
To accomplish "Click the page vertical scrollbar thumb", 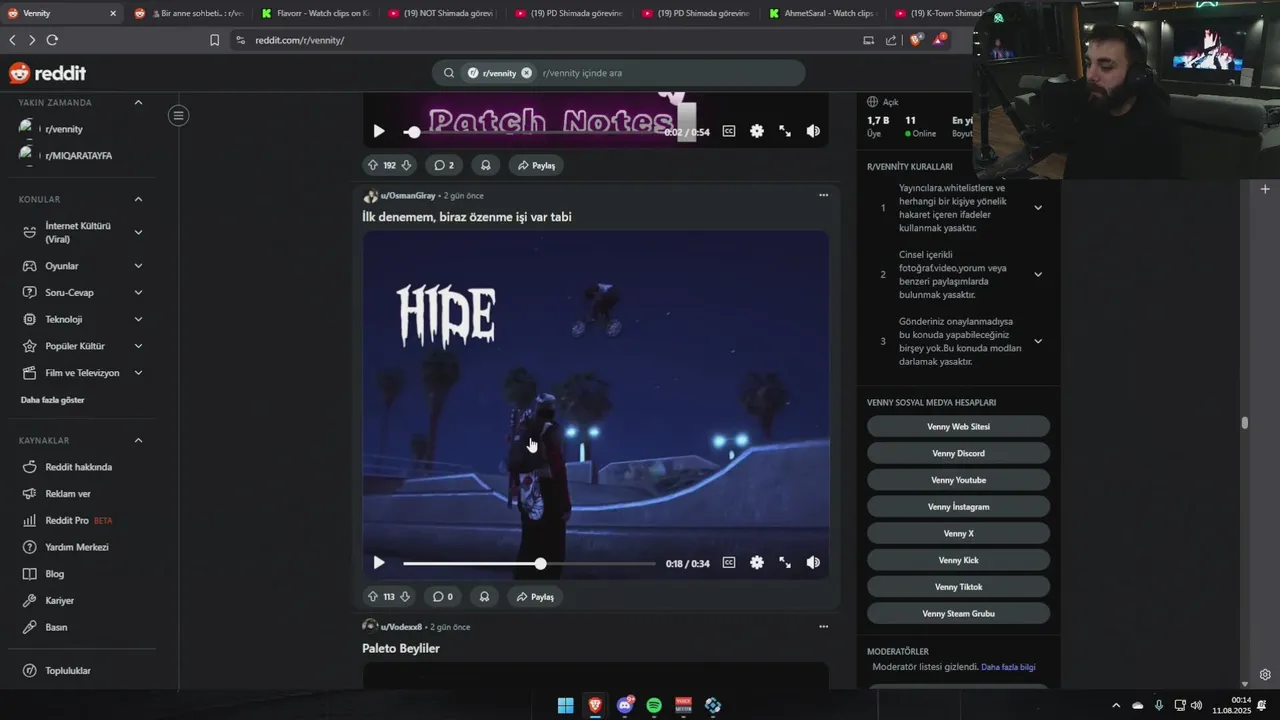I will coord(1245,423).
